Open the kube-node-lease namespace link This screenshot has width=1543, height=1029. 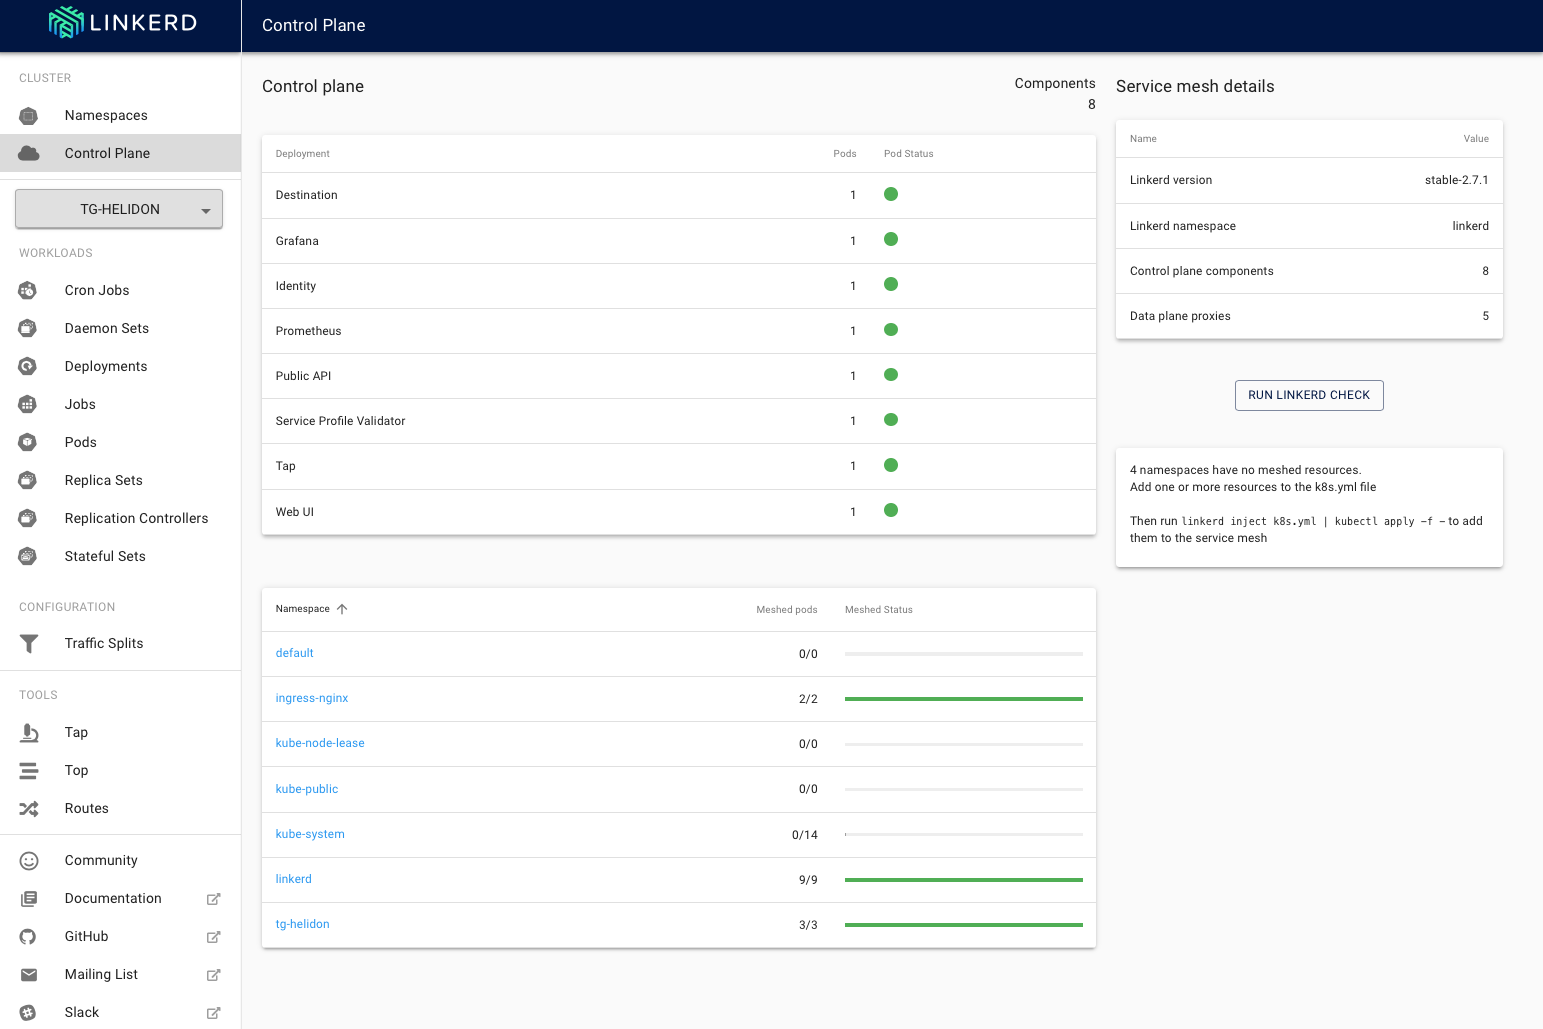(x=320, y=743)
